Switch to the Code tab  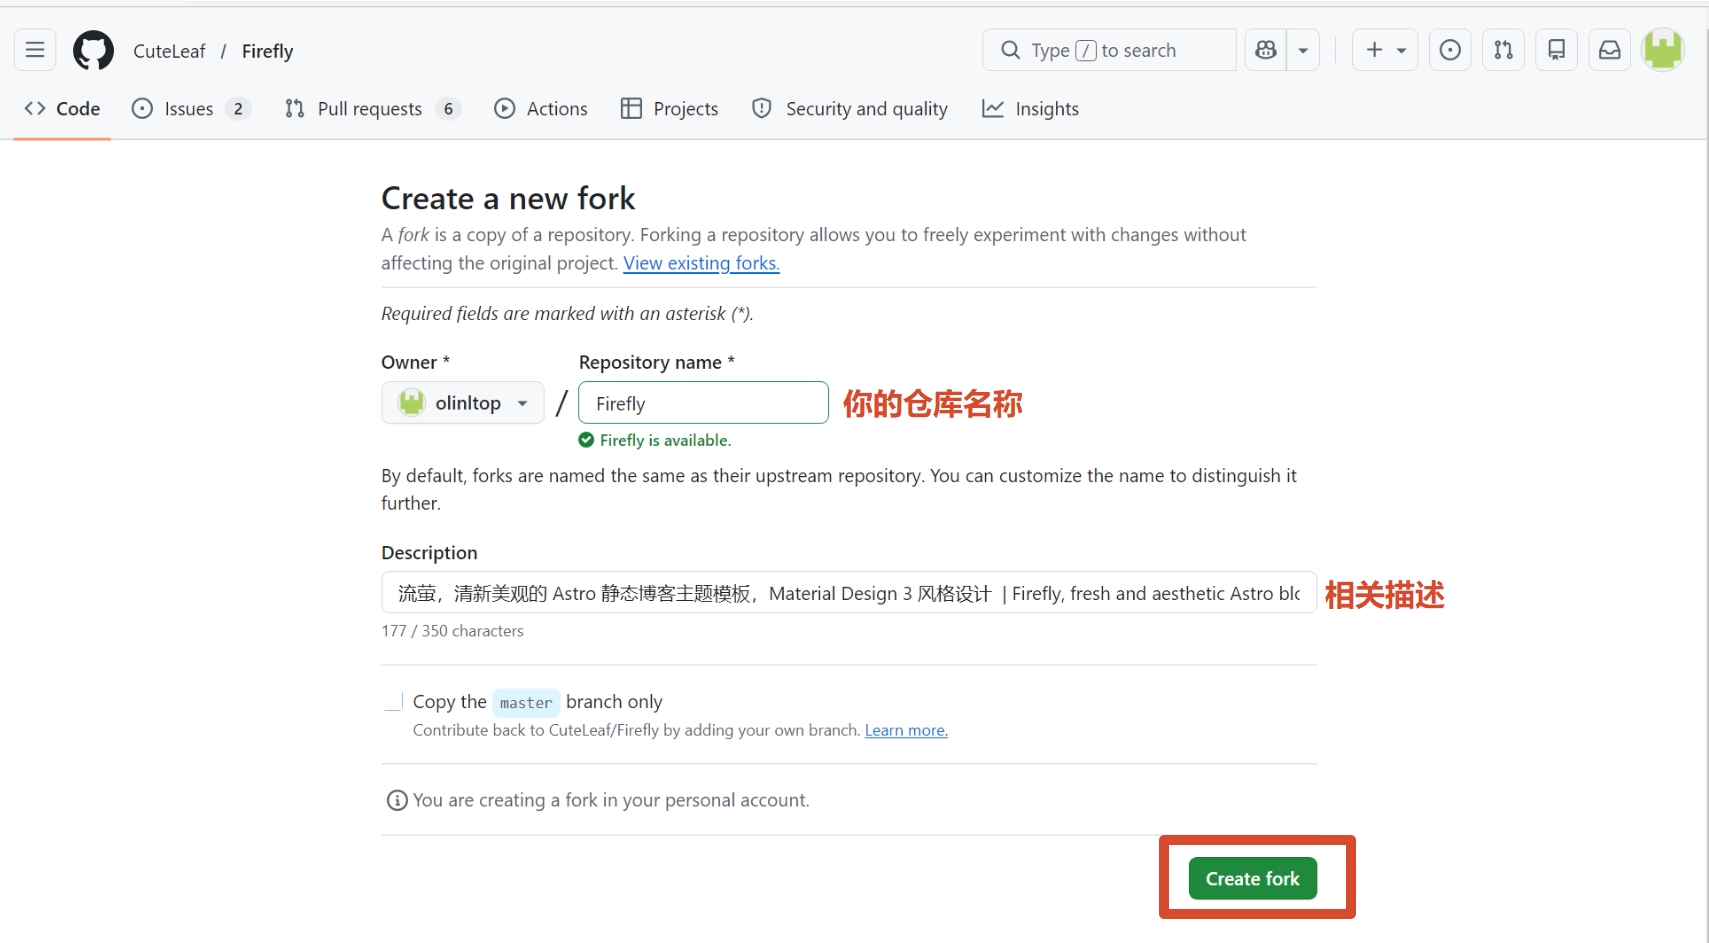pos(62,109)
